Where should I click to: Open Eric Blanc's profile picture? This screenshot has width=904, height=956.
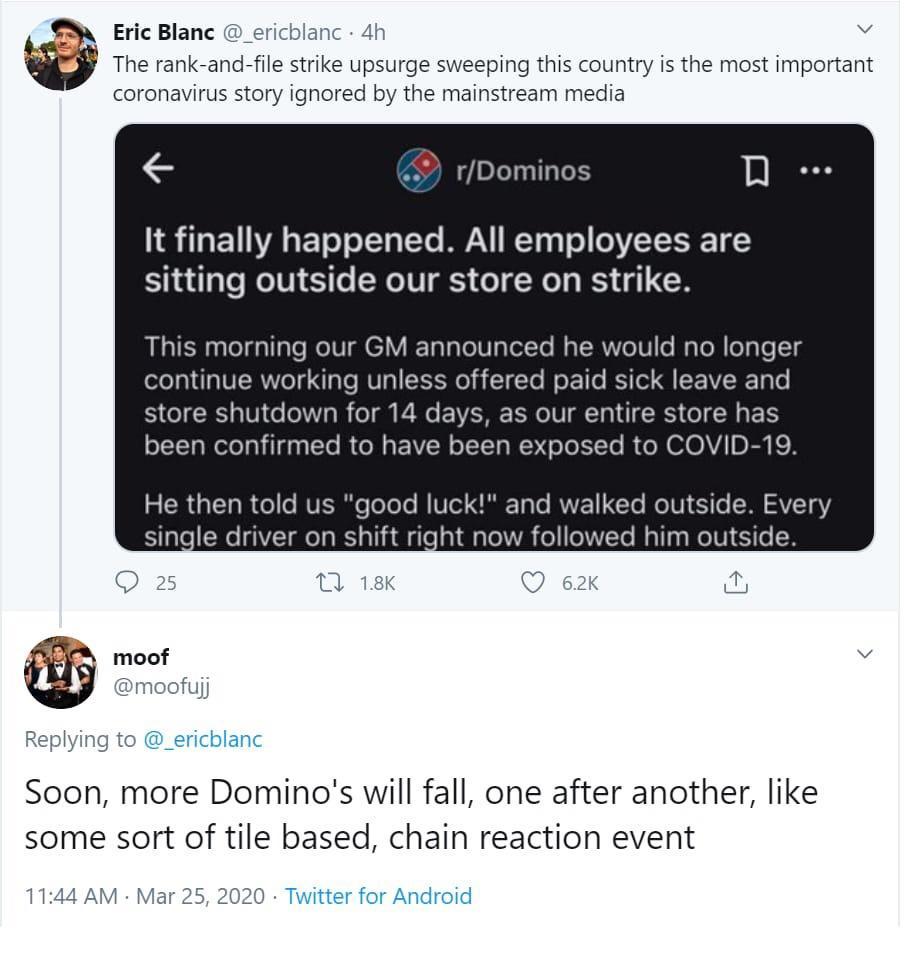point(60,54)
